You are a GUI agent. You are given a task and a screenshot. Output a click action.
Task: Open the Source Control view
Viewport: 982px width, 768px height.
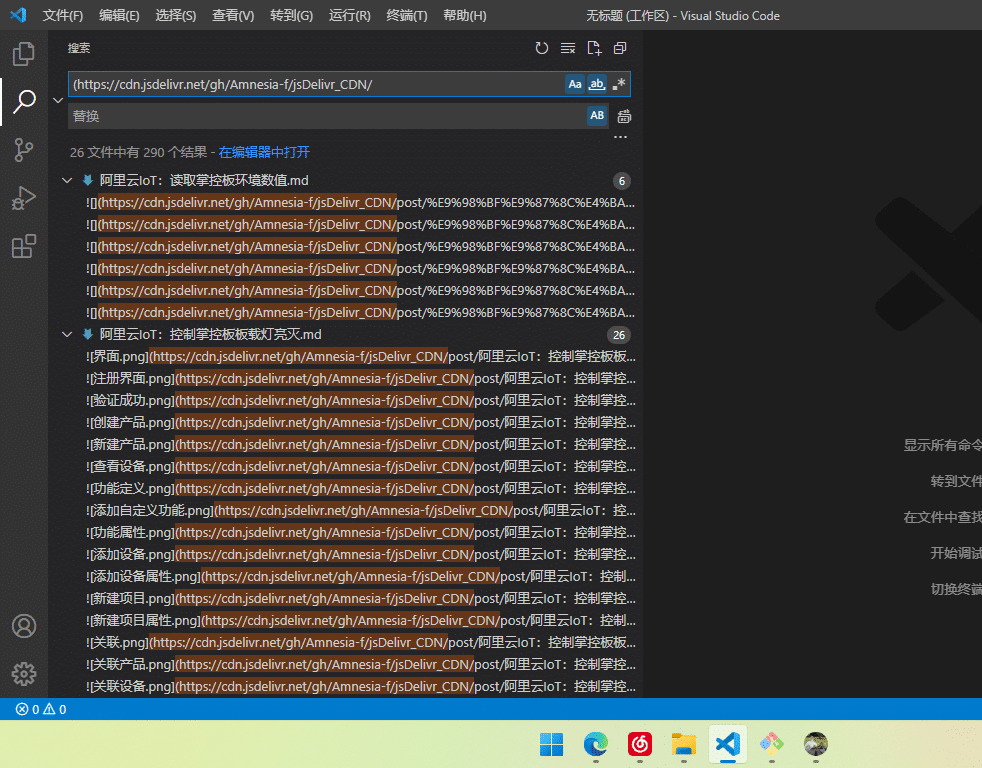[x=24, y=150]
